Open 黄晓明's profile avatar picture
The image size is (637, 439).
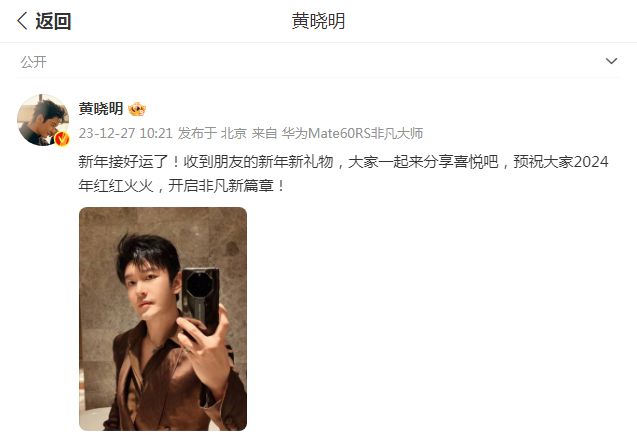[x=43, y=120]
